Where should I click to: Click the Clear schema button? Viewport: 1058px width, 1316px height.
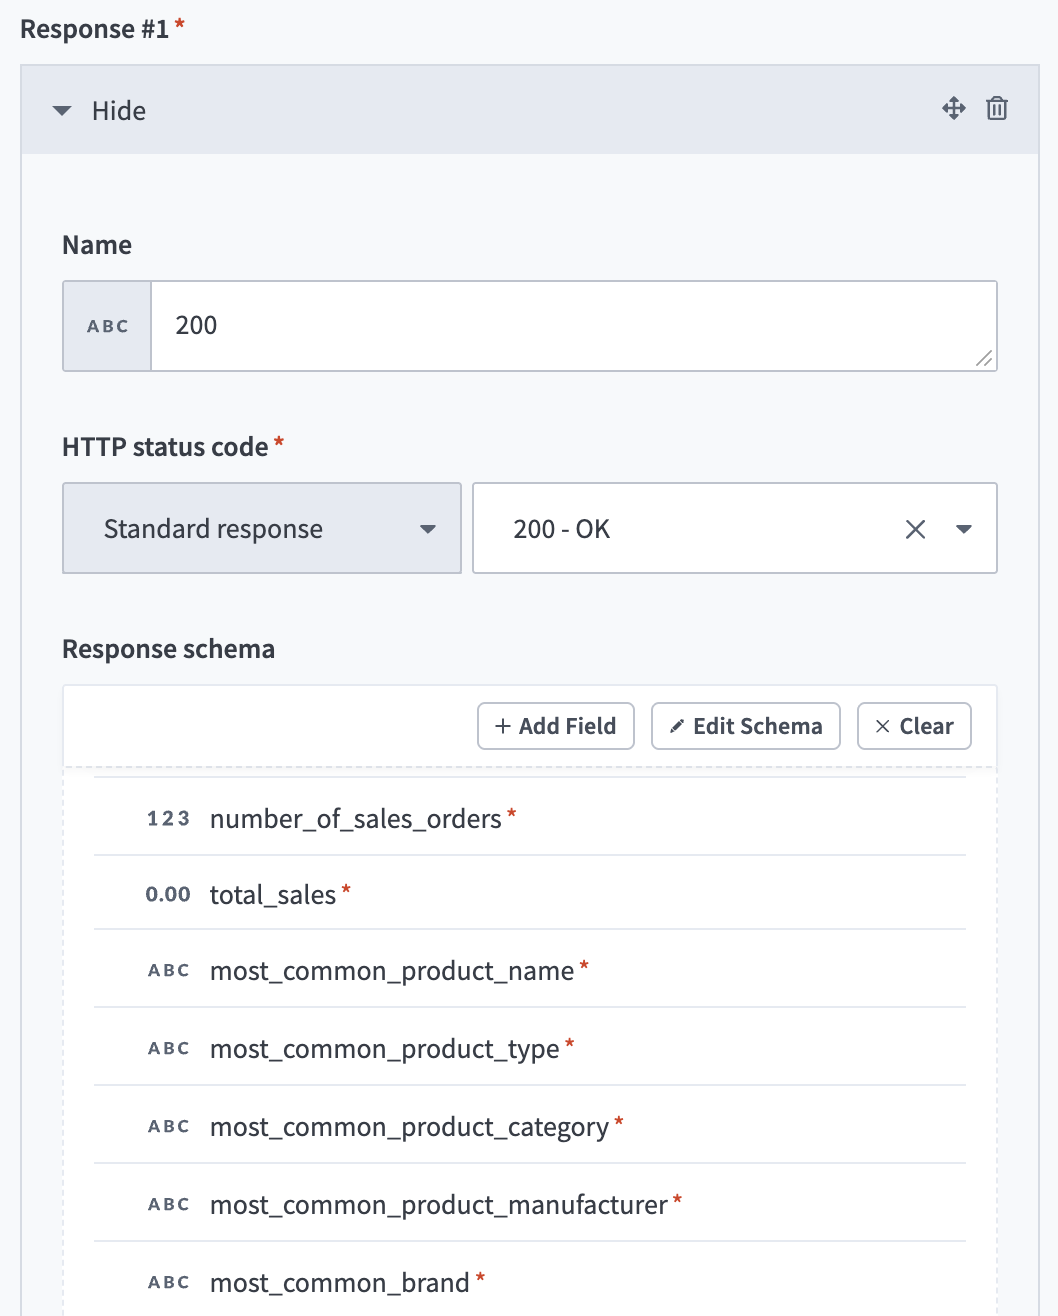[x=914, y=726]
